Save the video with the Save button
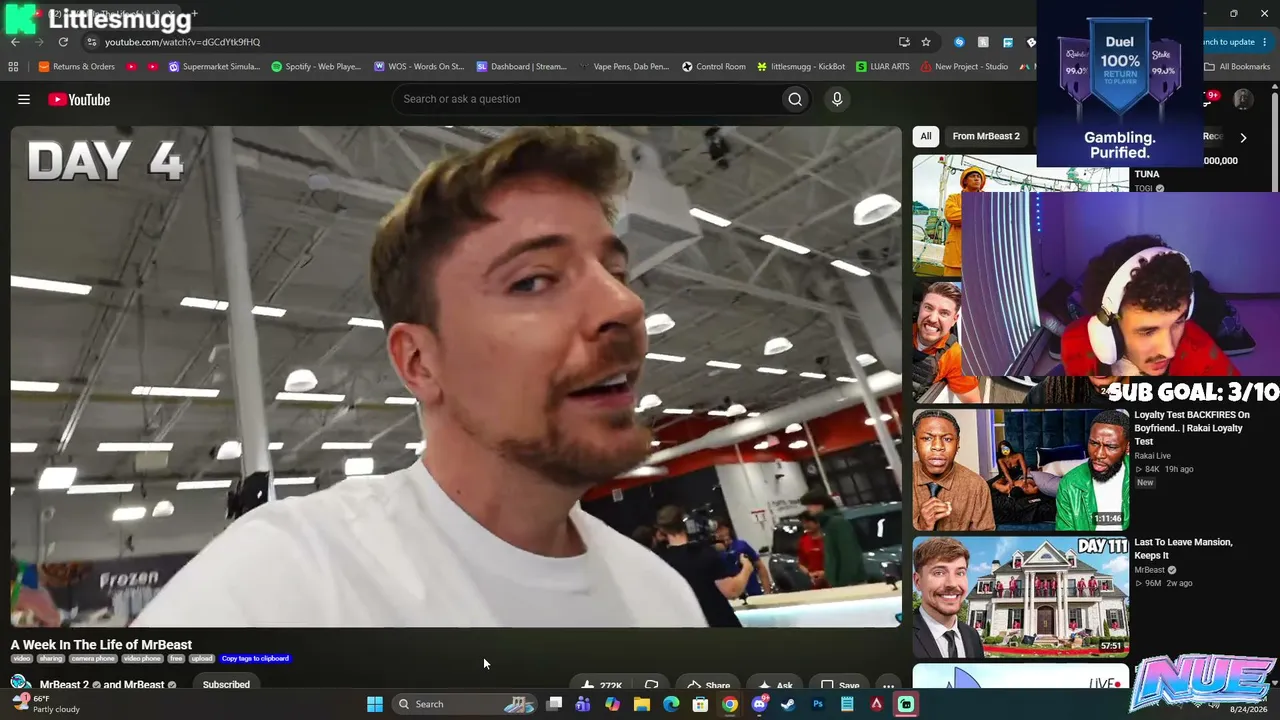The height and width of the screenshot is (720, 1280). tap(840, 686)
